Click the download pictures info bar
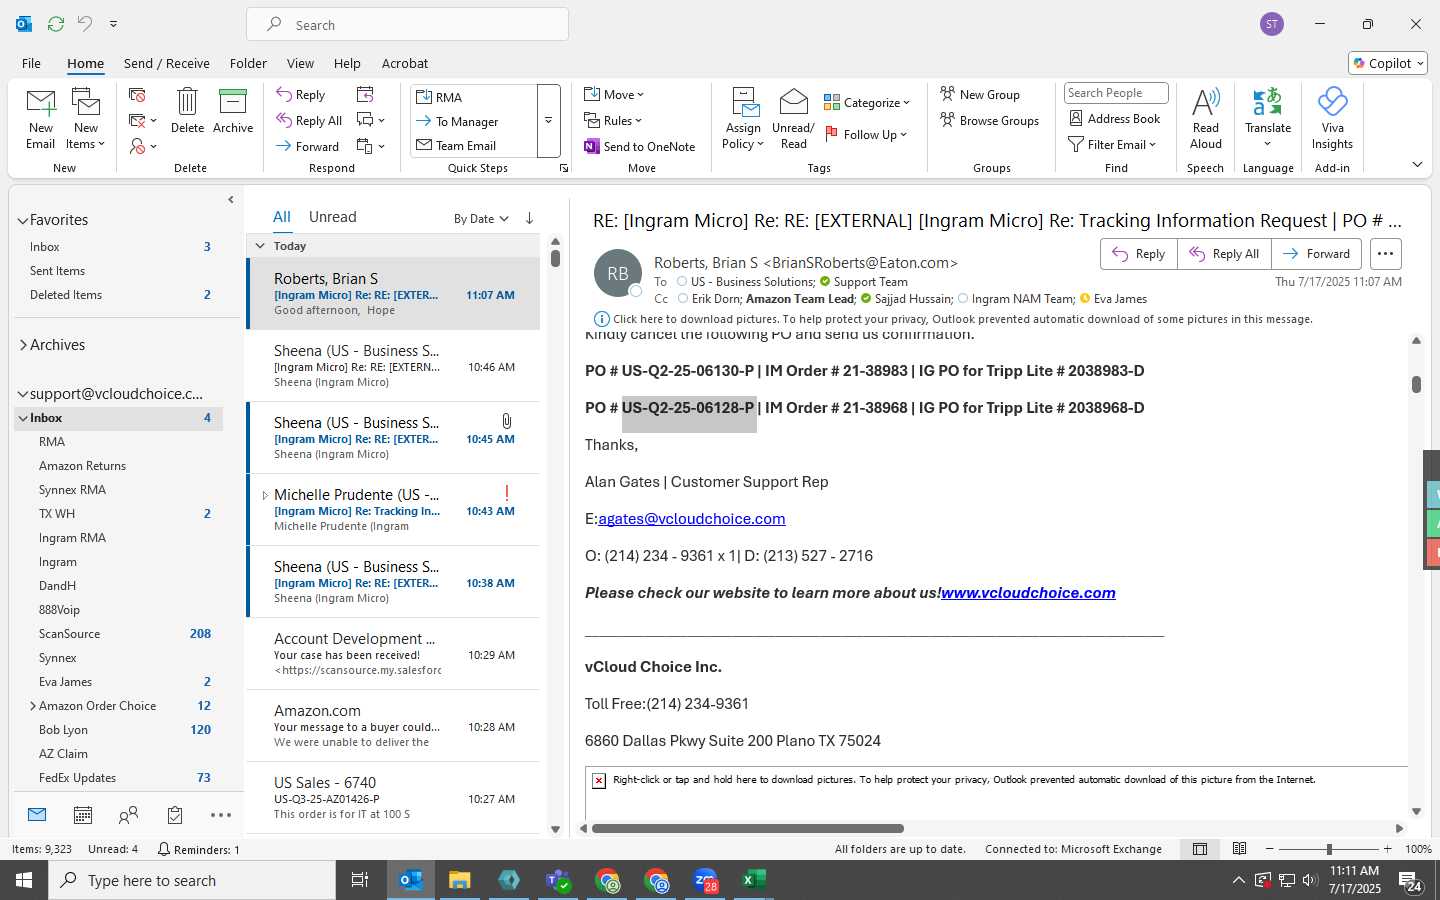 click(x=953, y=319)
